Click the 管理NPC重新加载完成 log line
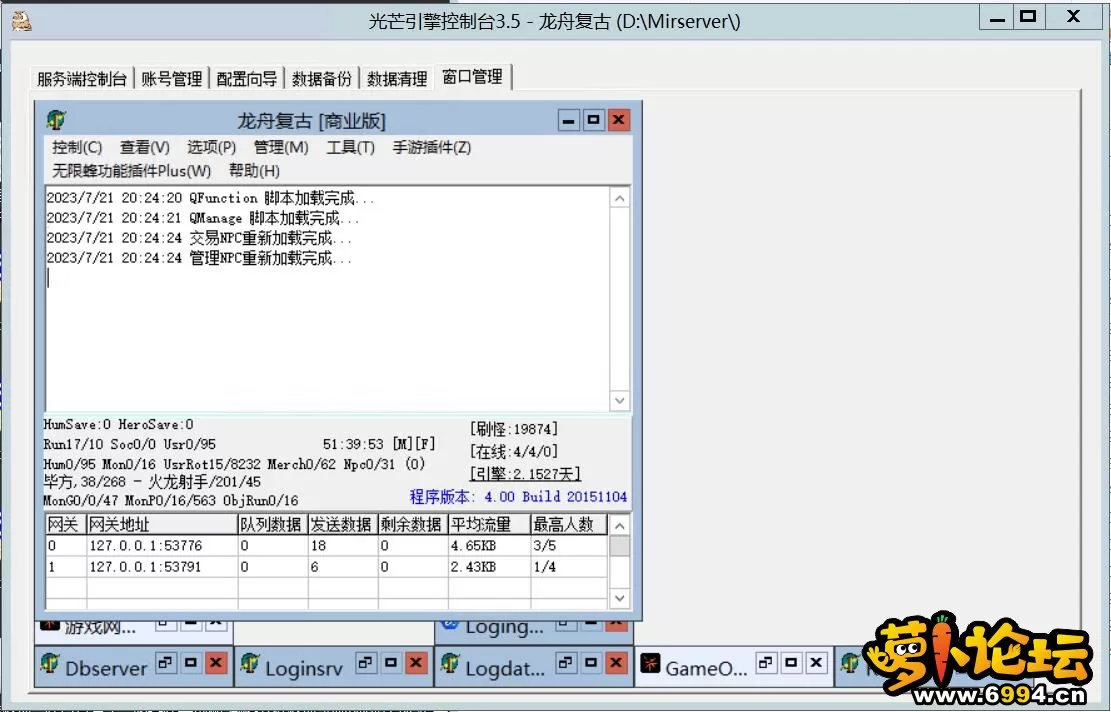1111x712 pixels. point(199,258)
